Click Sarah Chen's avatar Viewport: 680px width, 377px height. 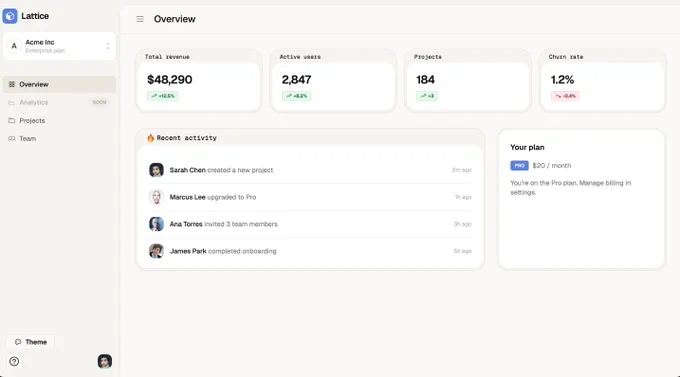point(156,170)
